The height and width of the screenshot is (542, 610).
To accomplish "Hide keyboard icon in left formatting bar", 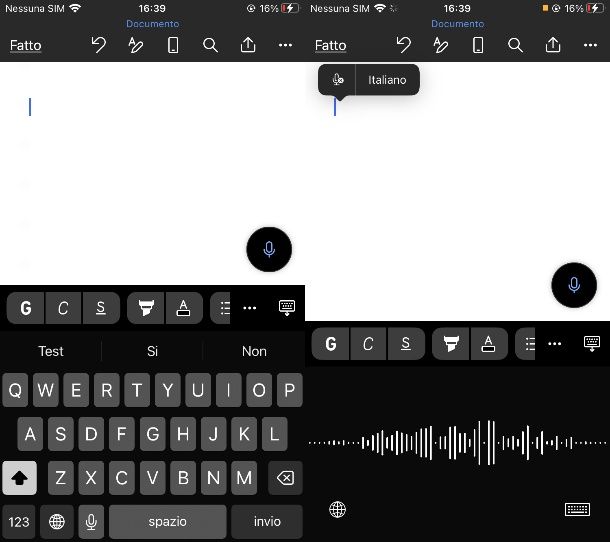I will coord(287,308).
